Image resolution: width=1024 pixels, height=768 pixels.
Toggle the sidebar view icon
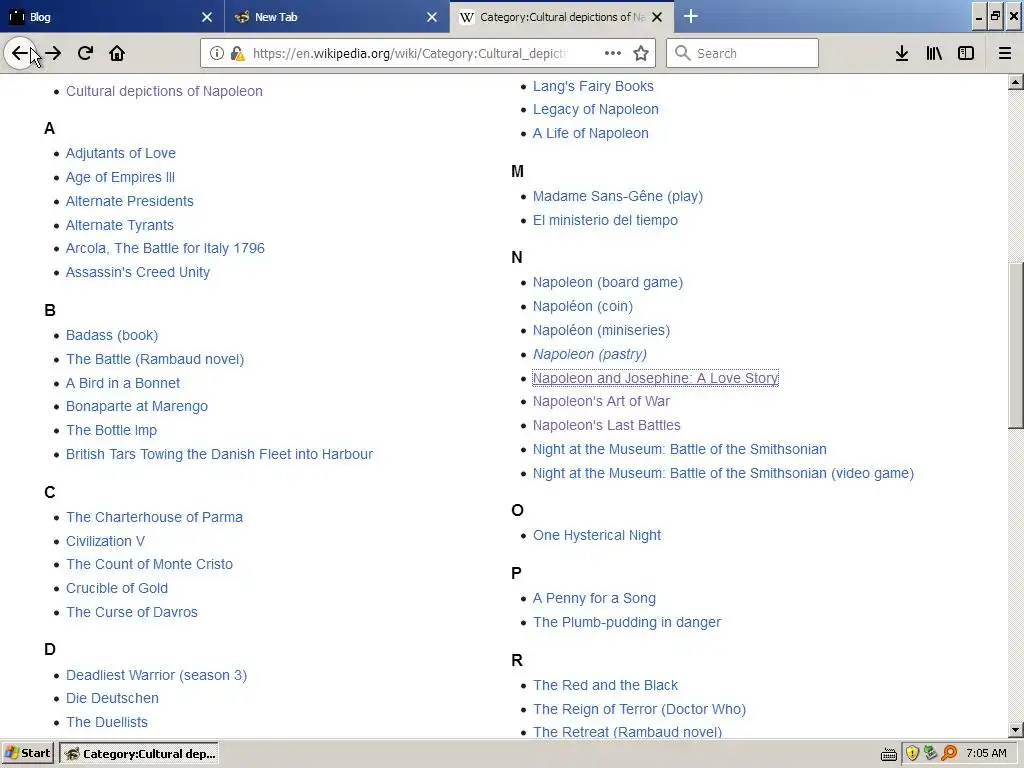[x=966, y=53]
